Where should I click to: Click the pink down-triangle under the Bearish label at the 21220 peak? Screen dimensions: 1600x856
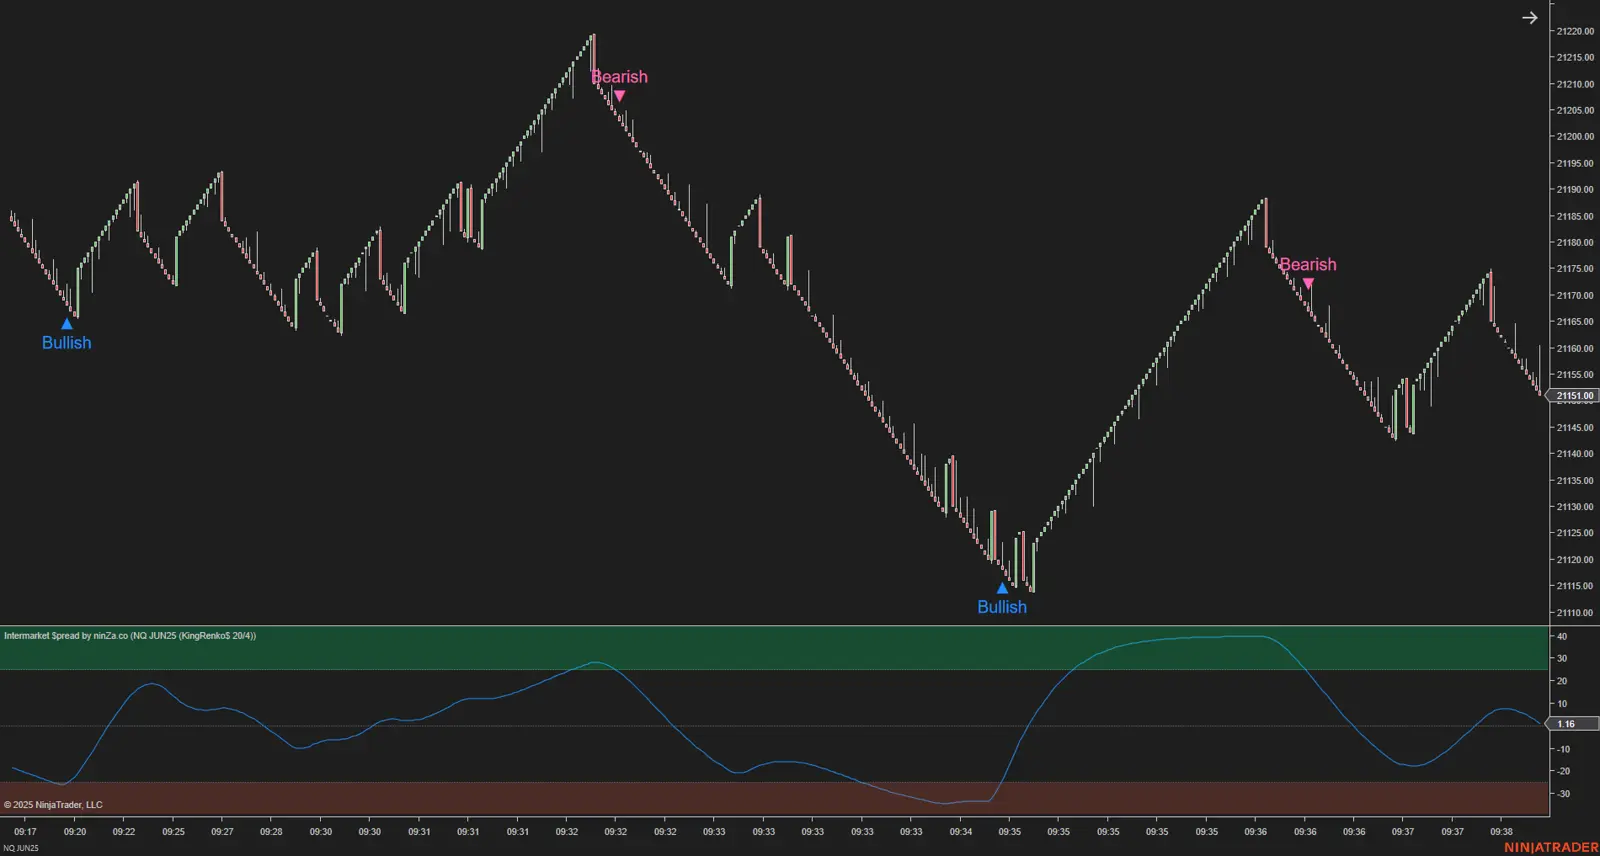[619, 96]
